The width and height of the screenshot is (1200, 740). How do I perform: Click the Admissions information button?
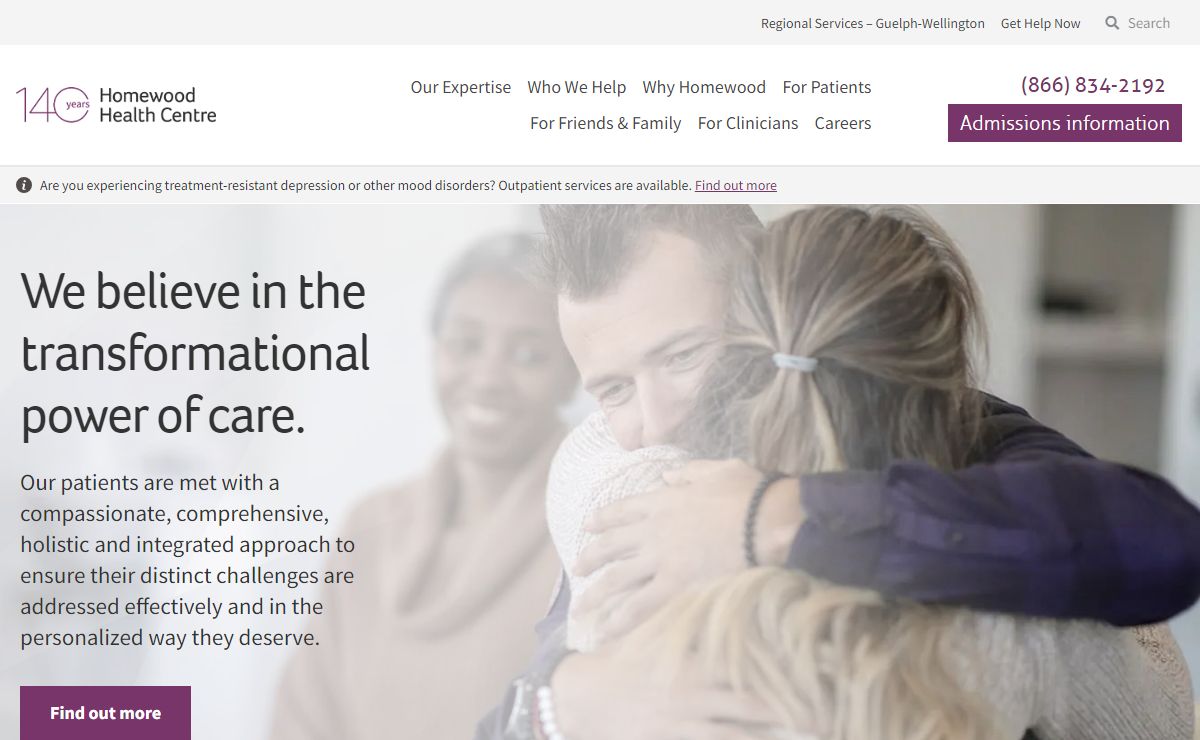click(1065, 123)
